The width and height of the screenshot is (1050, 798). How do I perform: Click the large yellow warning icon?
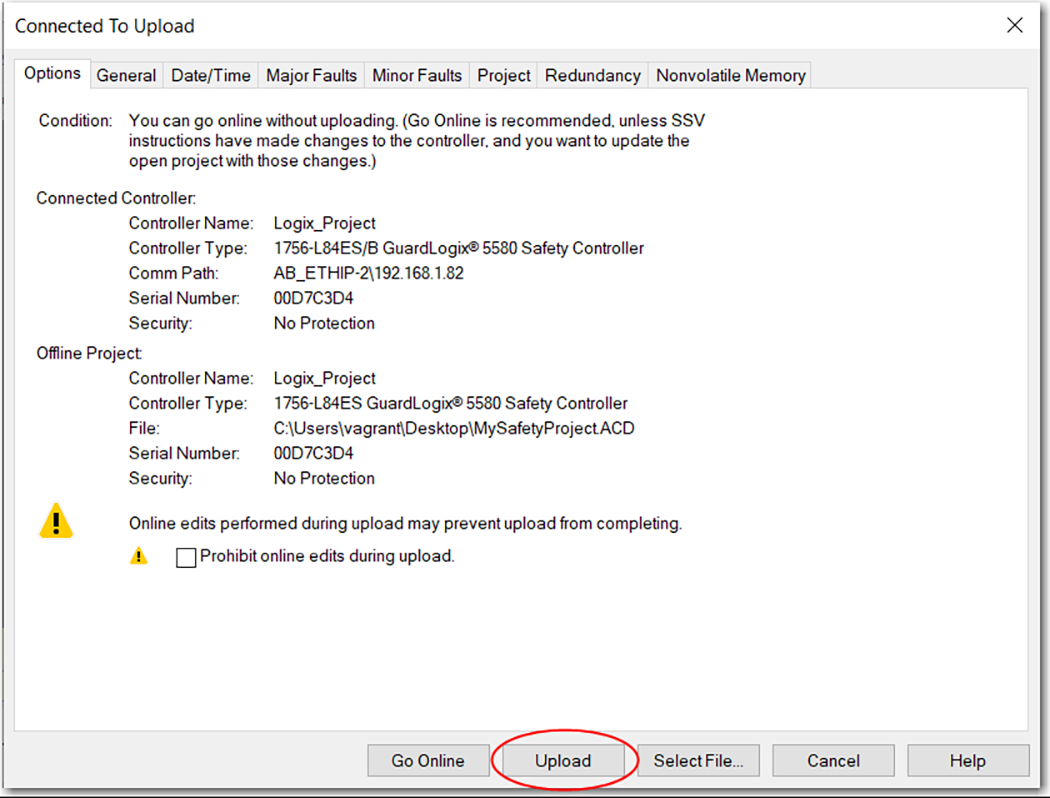[x=56, y=521]
